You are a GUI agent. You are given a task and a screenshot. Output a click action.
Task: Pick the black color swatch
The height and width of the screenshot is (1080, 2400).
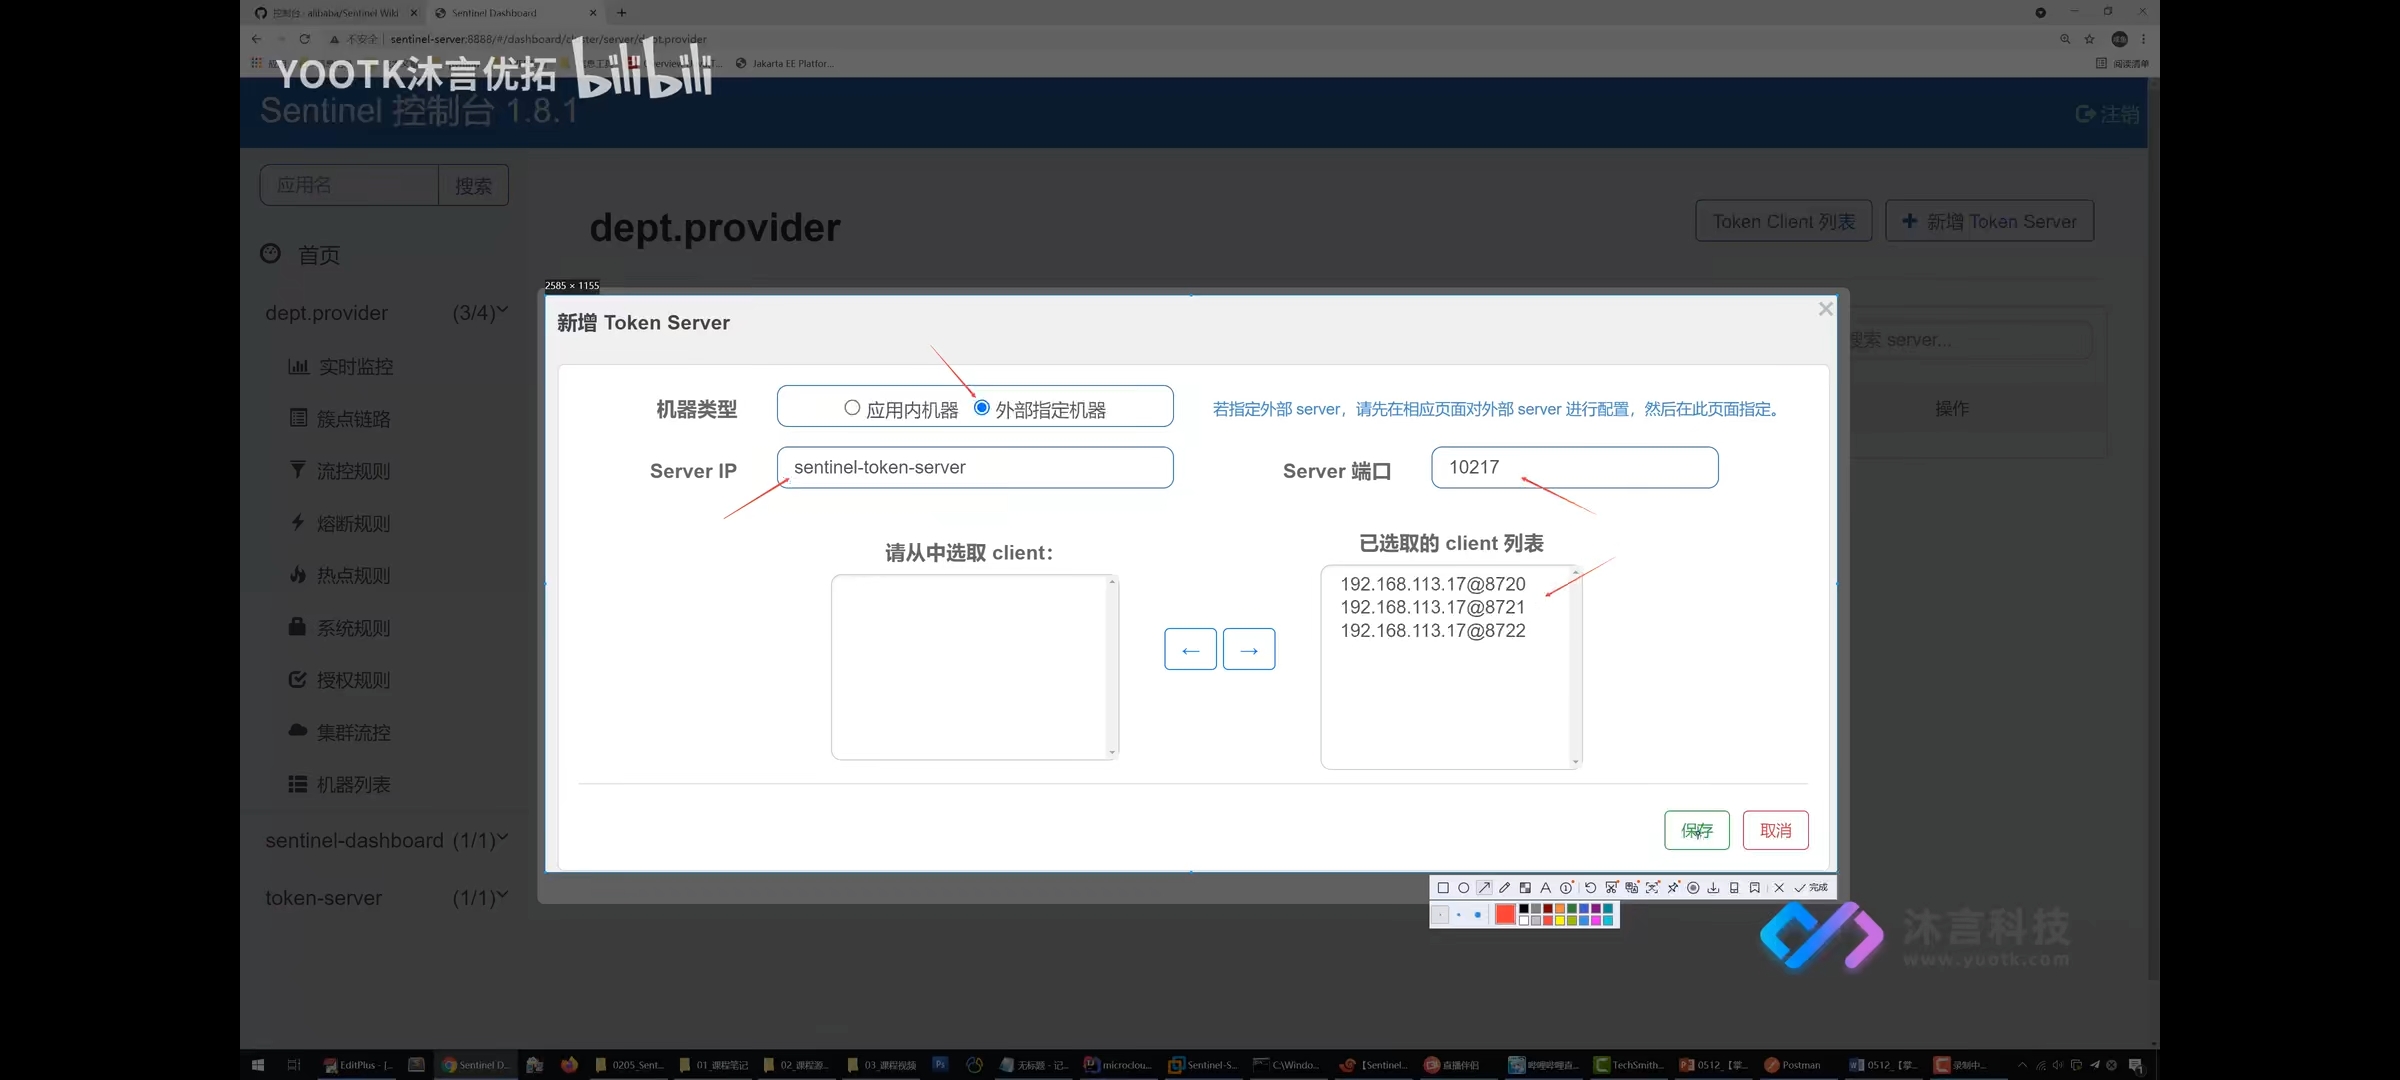click(1524, 909)
